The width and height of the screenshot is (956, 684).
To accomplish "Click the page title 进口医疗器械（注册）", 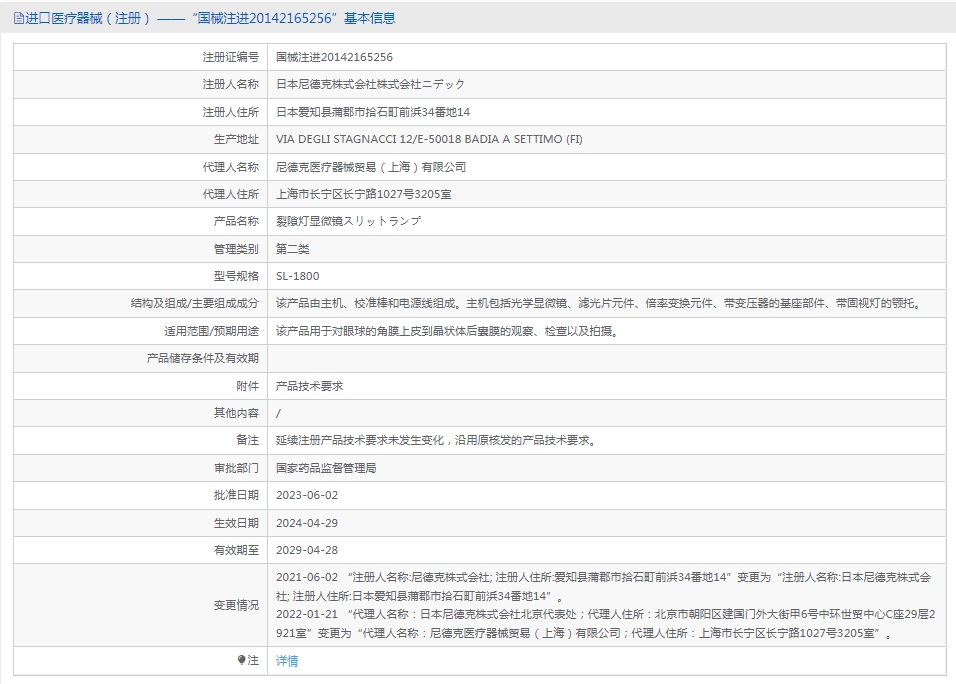I will pyautogui.click(x=88, y=18).
